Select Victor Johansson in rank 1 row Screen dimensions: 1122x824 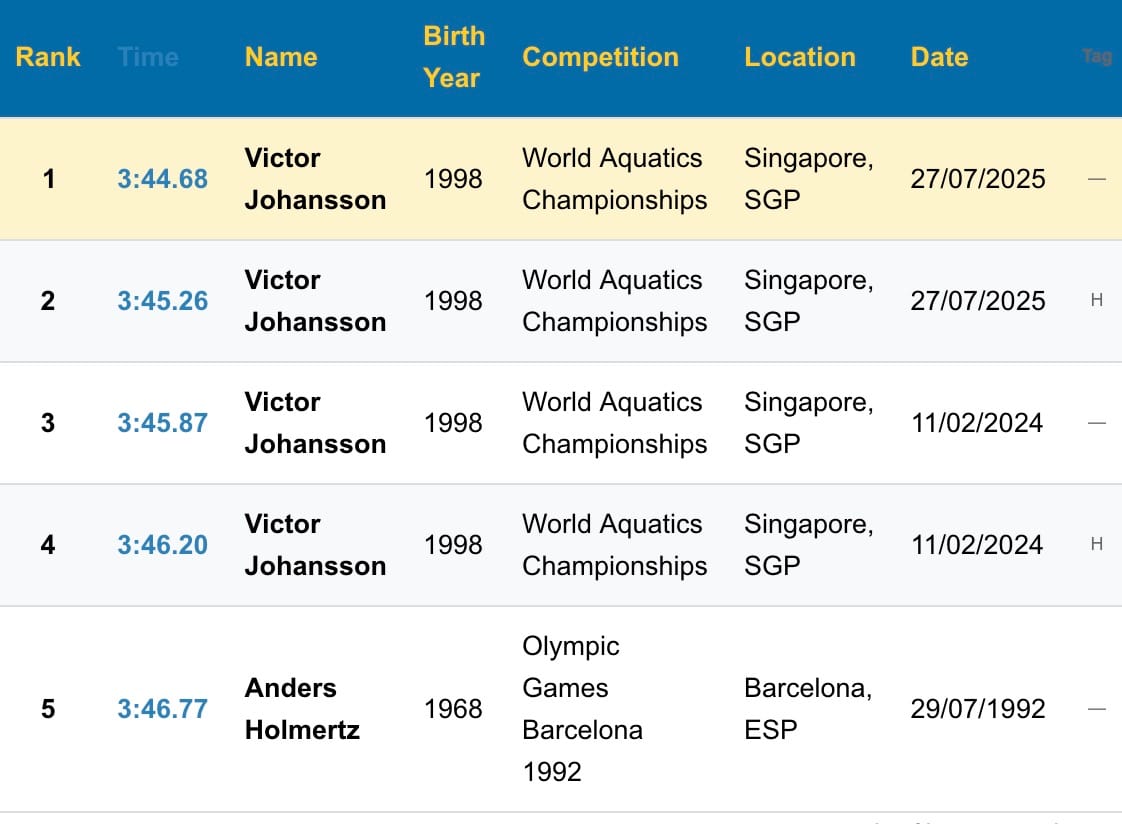tap(315, 179)
